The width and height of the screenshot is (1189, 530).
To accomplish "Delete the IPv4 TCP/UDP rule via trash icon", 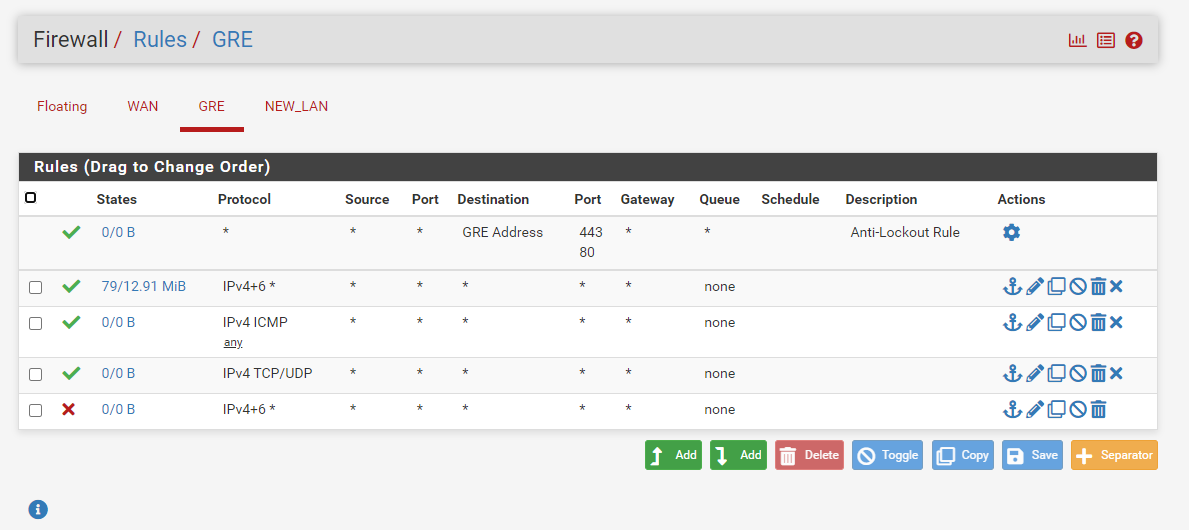I will coord(1097,374).
